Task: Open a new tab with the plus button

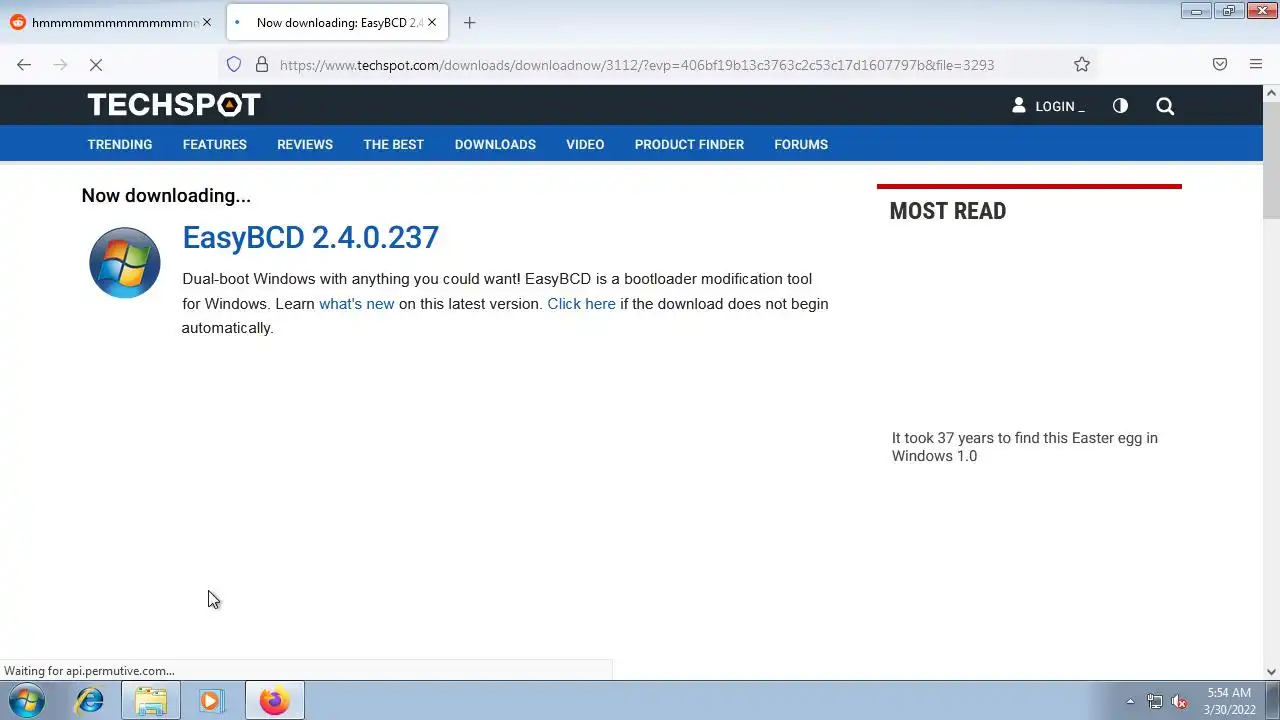Action: click(470, 22)
